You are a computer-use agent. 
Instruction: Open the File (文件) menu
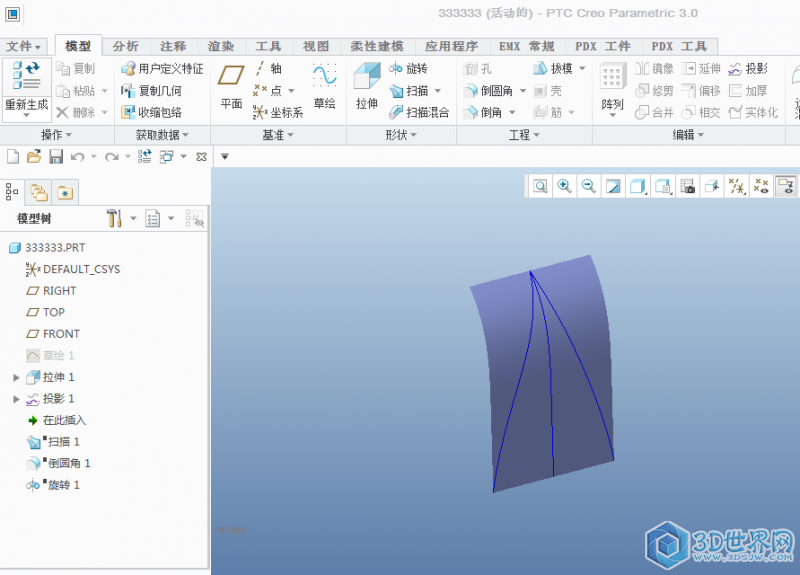[23, 46]
